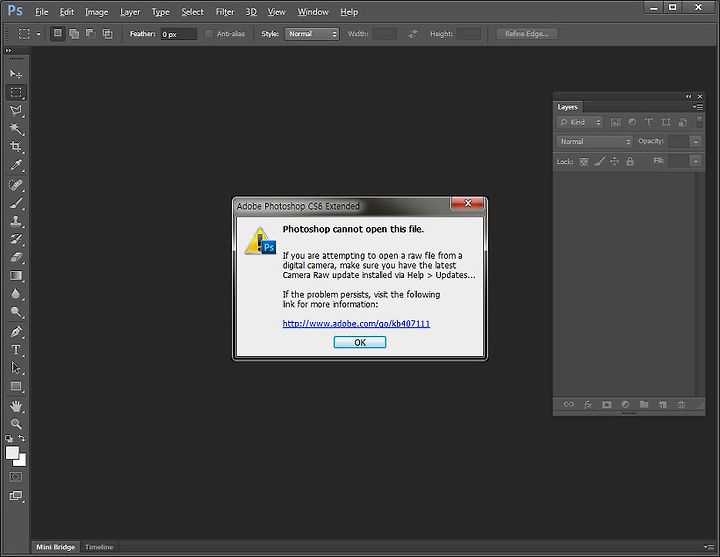Select the Zoom tool

[16, 423]
